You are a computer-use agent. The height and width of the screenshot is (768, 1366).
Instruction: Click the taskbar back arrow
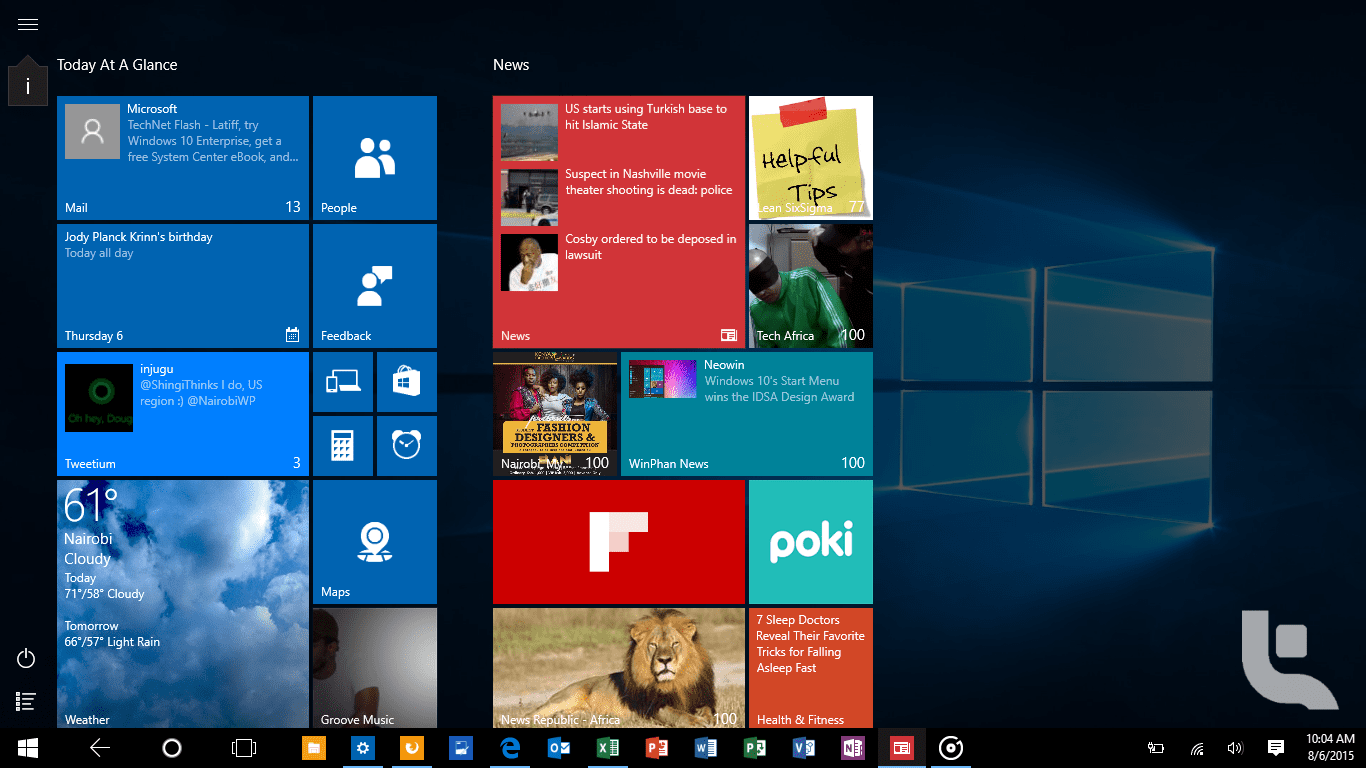pyautogui.click(x=99, y=748)
